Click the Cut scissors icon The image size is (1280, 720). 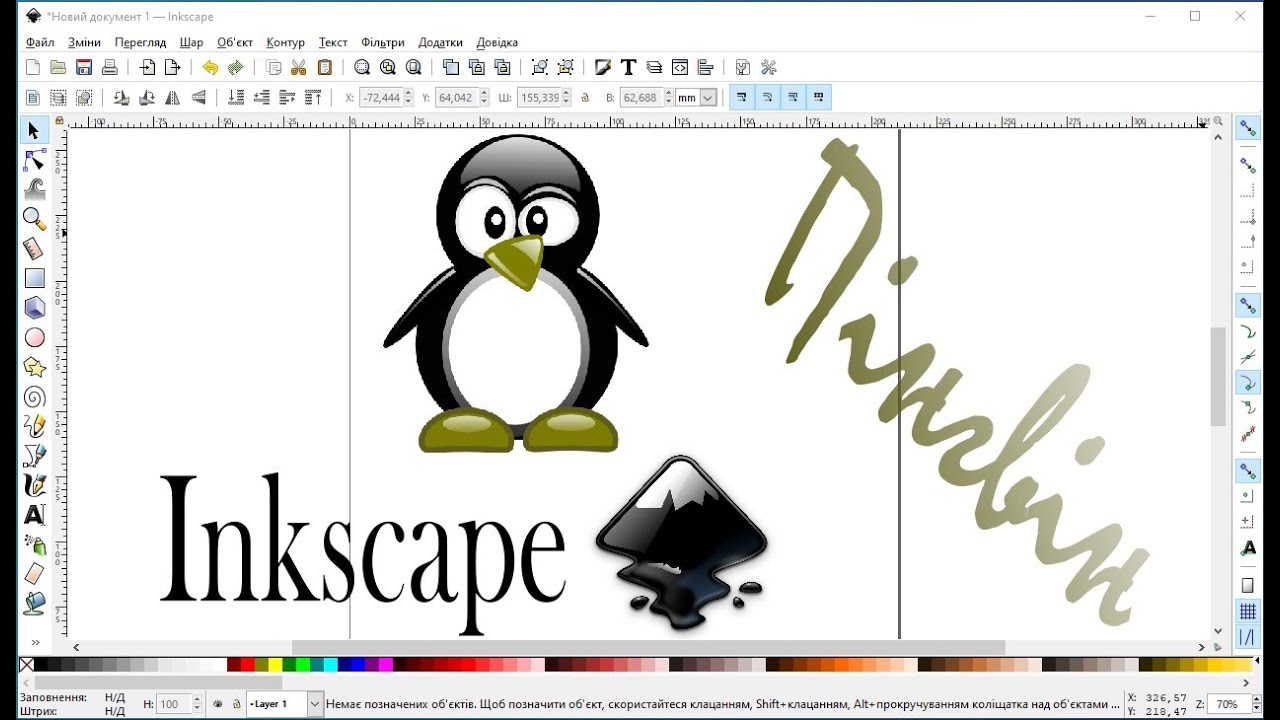pyautogui.click(x=298, y=67)
